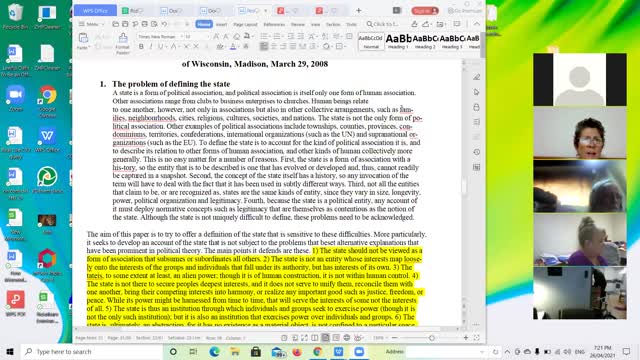Click the Windows Start button

10,351
